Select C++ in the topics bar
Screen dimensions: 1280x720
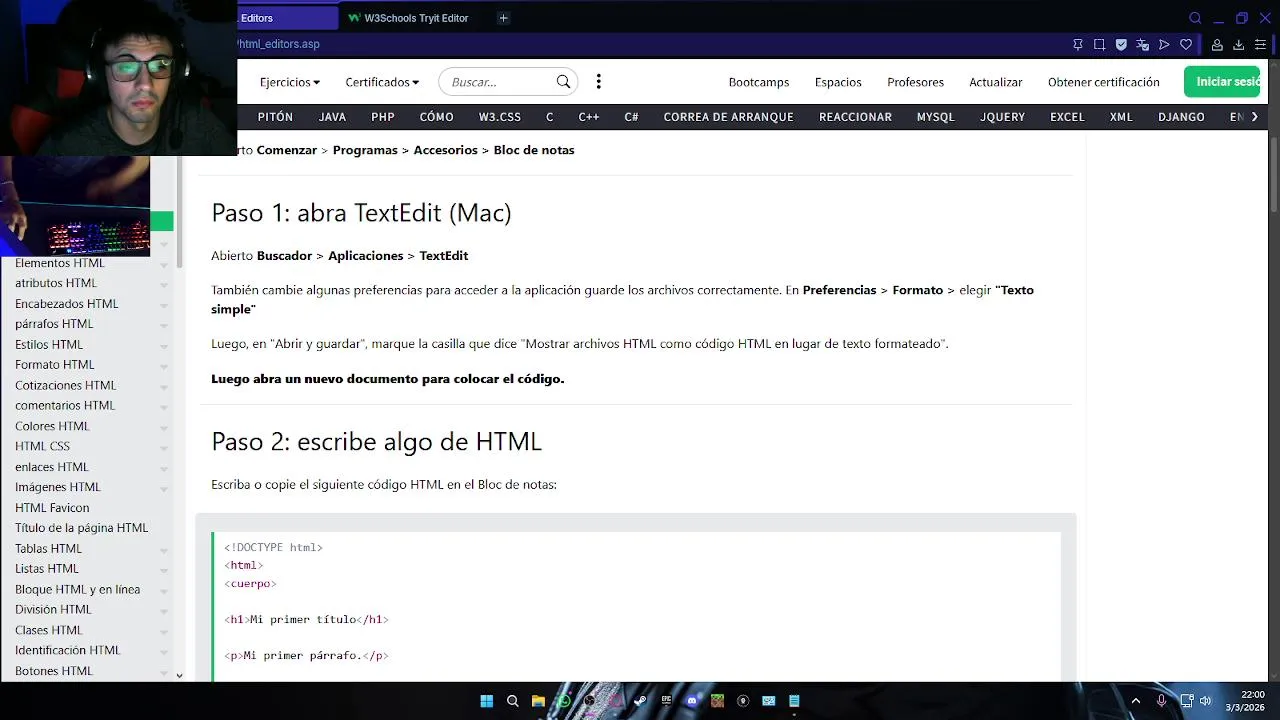coord(589,117)
